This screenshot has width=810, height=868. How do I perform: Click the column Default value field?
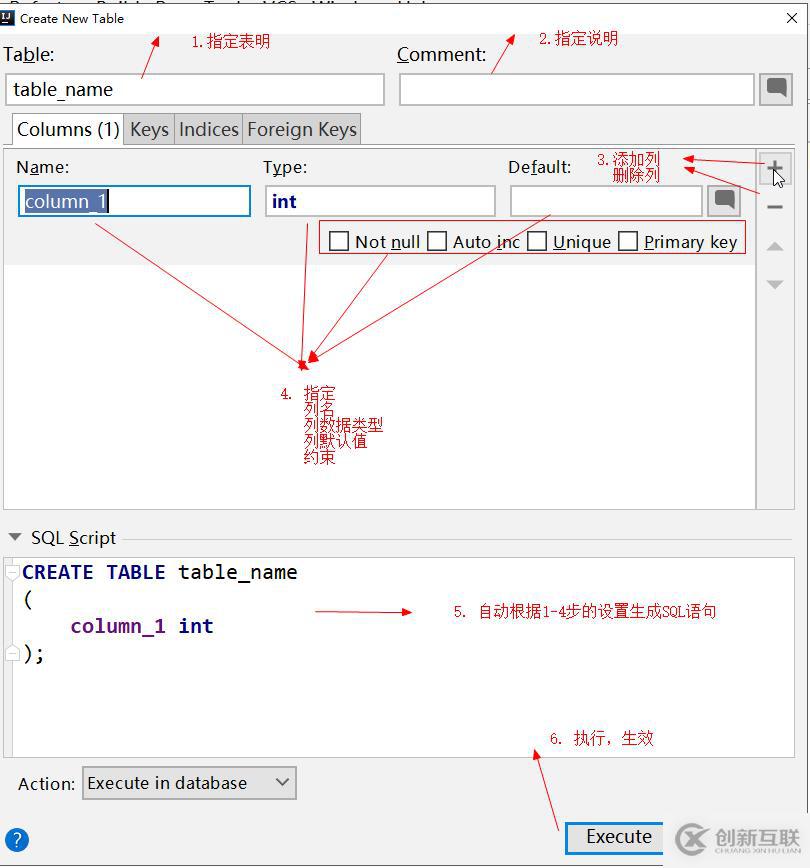[606, 201]
